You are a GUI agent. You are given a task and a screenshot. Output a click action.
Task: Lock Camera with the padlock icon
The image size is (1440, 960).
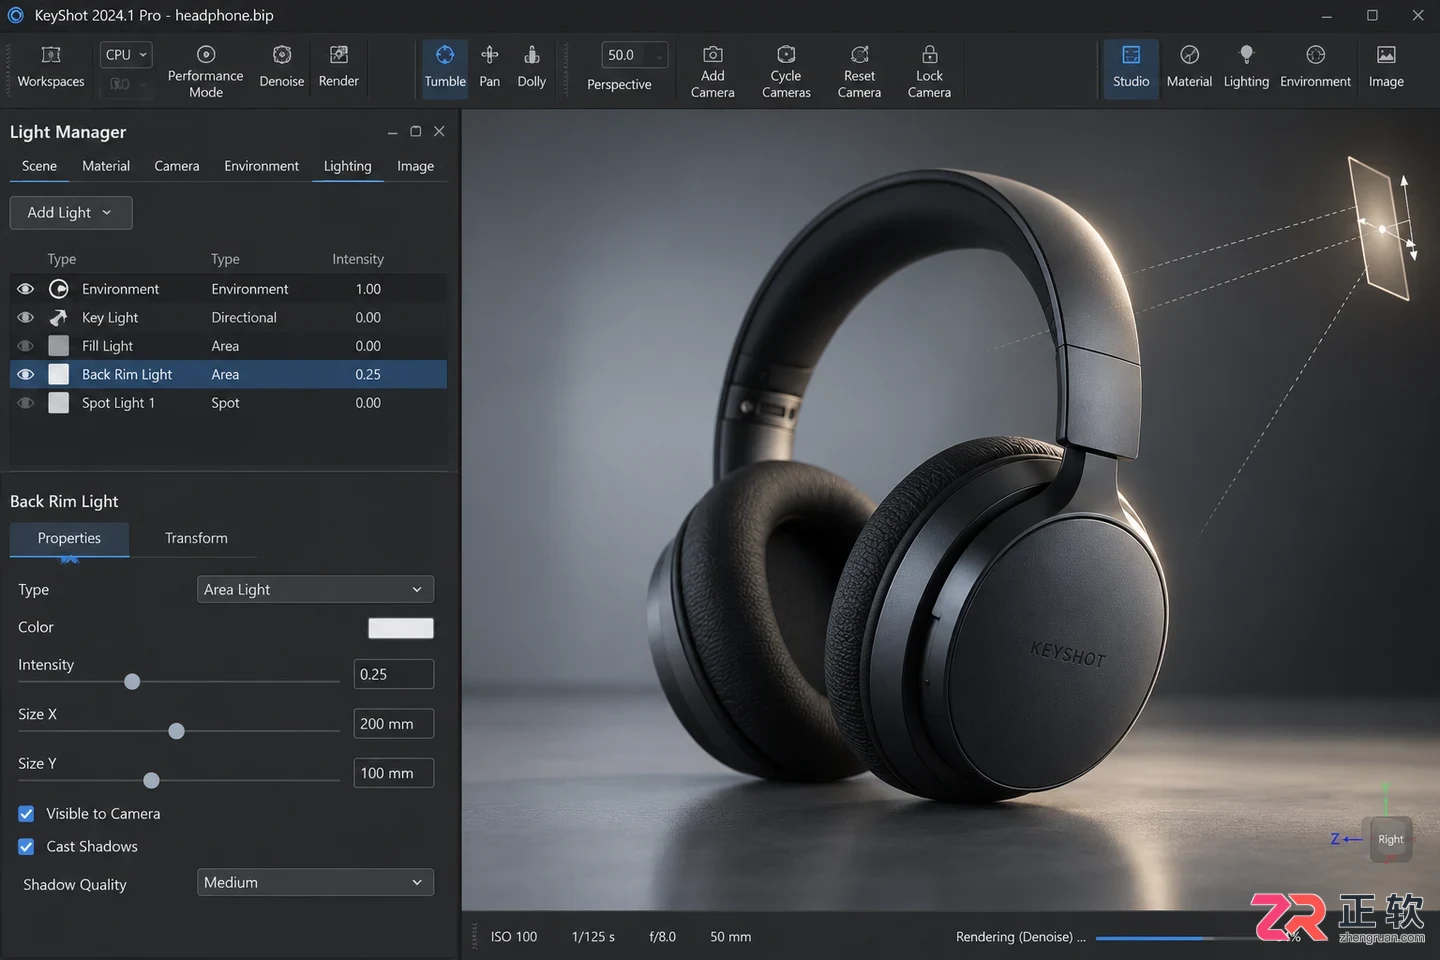[x=930, y=55]
